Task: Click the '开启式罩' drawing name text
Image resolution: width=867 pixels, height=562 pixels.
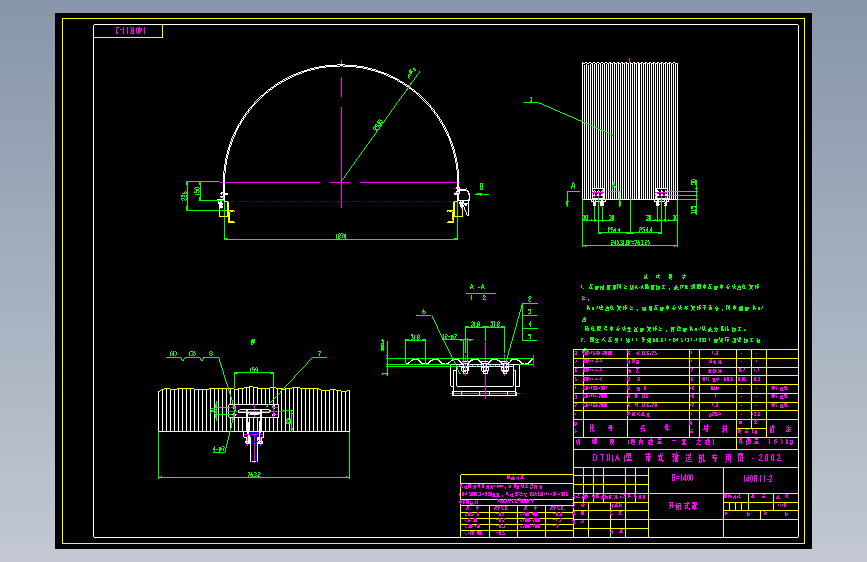Action: pos(683,506)
